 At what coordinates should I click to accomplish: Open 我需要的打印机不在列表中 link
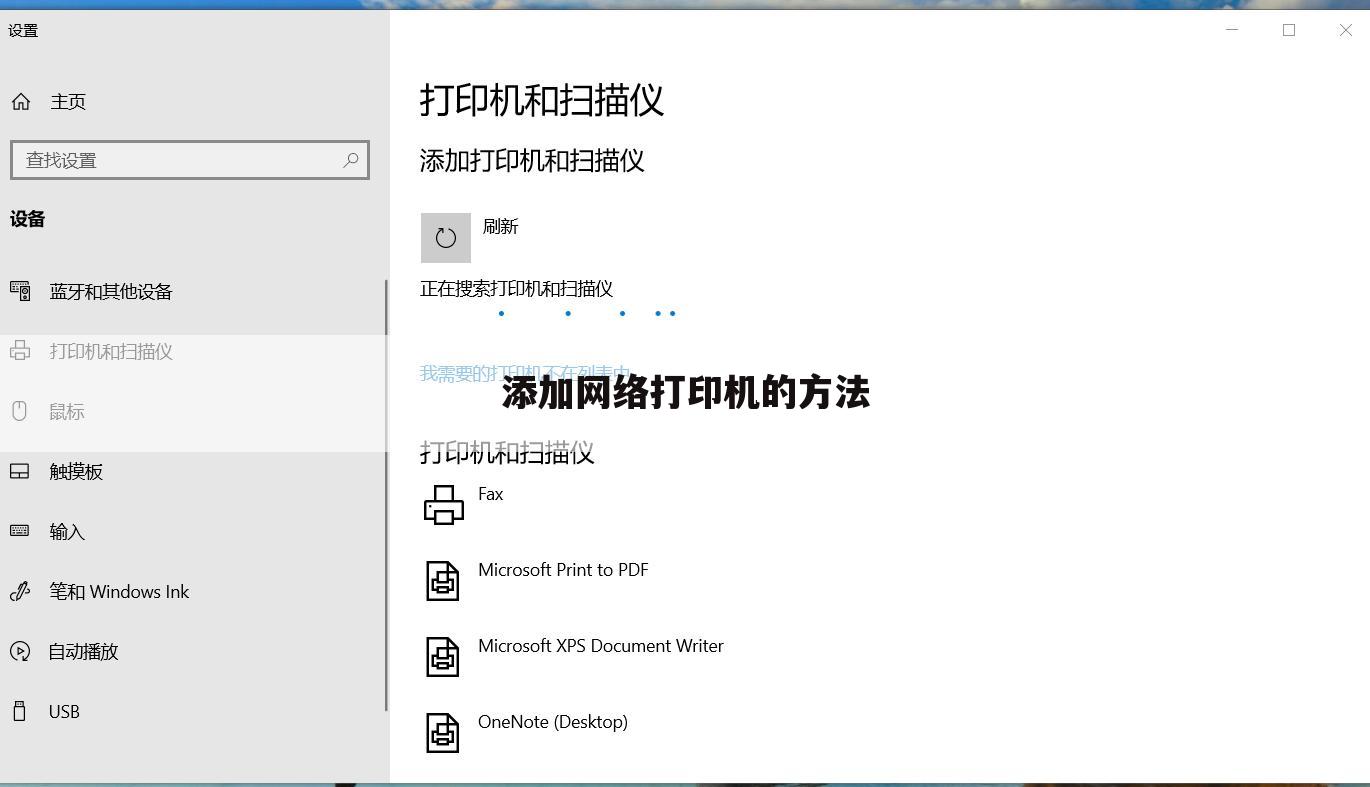tap(525, 372)
